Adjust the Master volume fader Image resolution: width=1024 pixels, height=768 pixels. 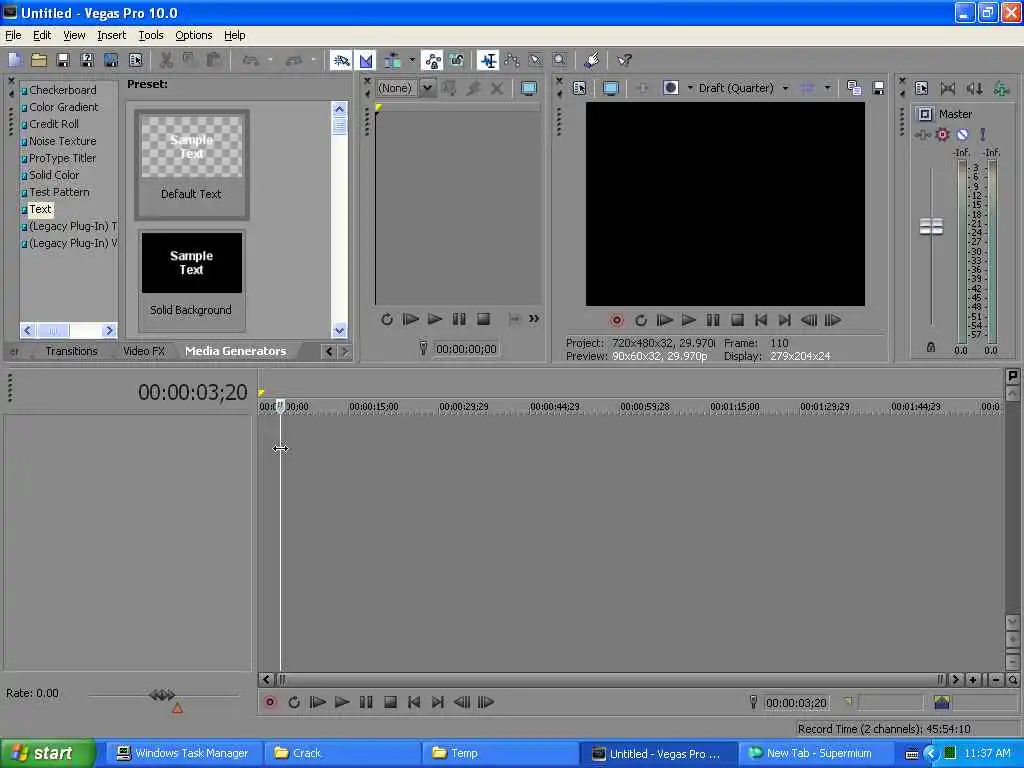point(931,226)
